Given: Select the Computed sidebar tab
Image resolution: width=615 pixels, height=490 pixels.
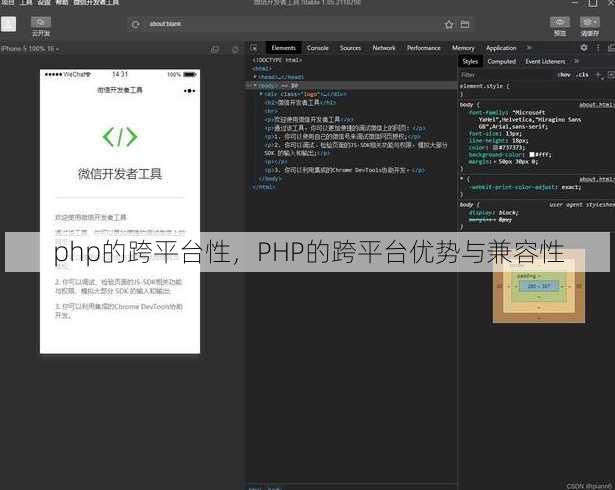Looking at the screenshot, I should (501, 61).
